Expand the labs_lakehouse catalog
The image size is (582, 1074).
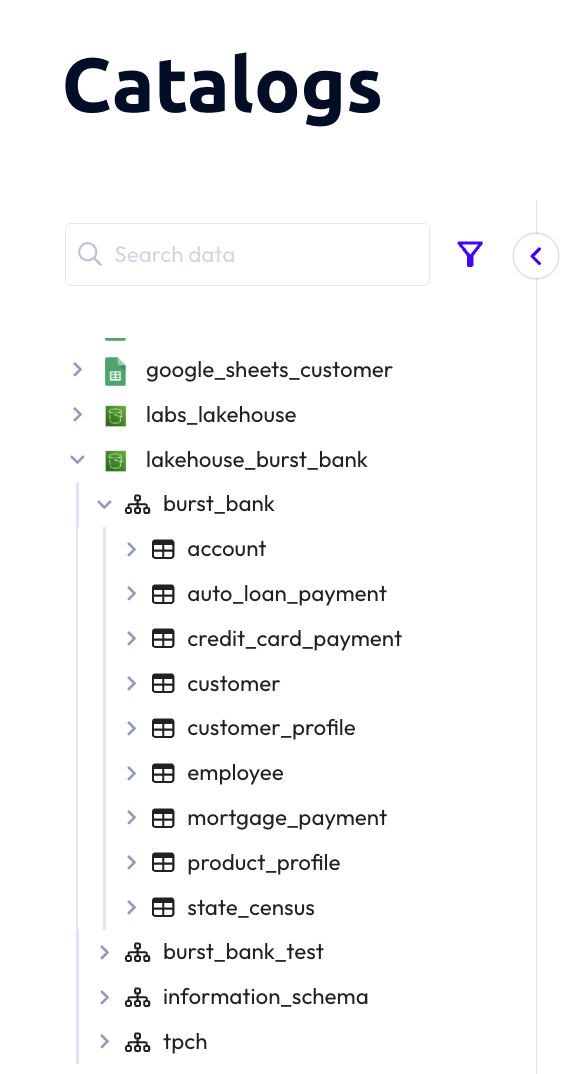pos(77,414)
